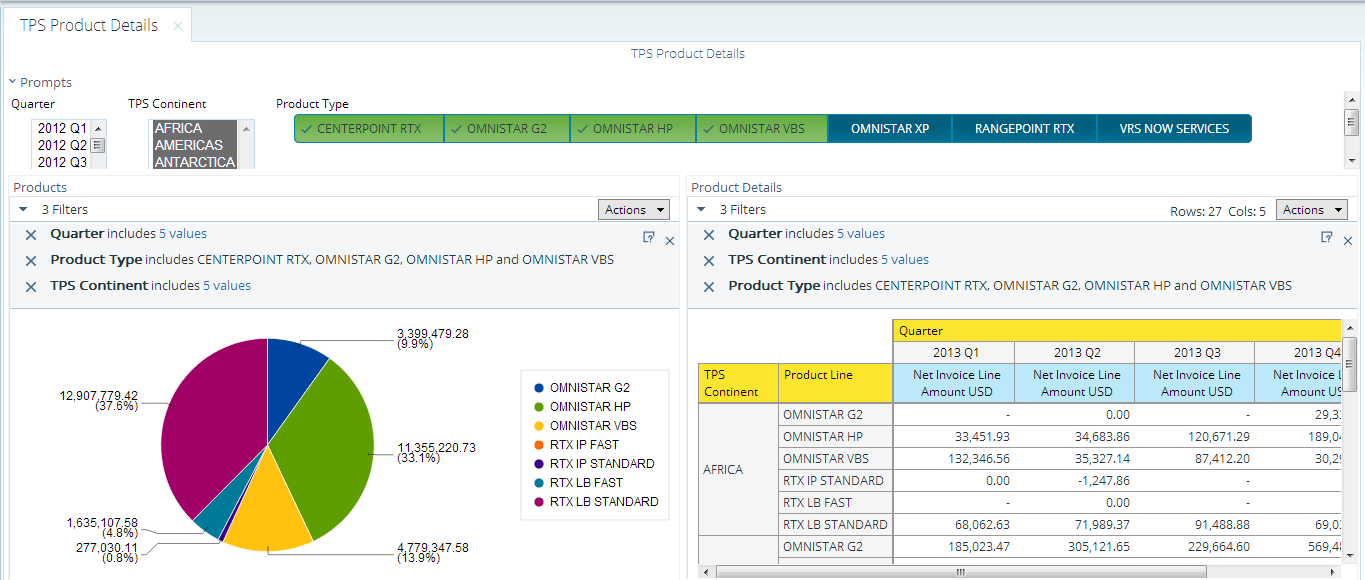Click scroll-up arrow of Product Details table
1365x580 pixels.
click(x=1349, y=327)
